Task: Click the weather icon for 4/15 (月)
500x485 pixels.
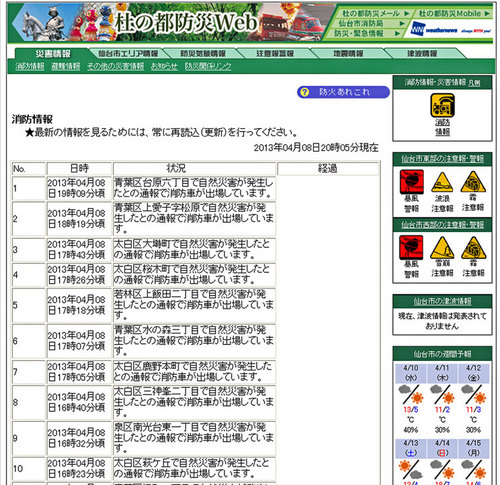Action: coord(473,469)
